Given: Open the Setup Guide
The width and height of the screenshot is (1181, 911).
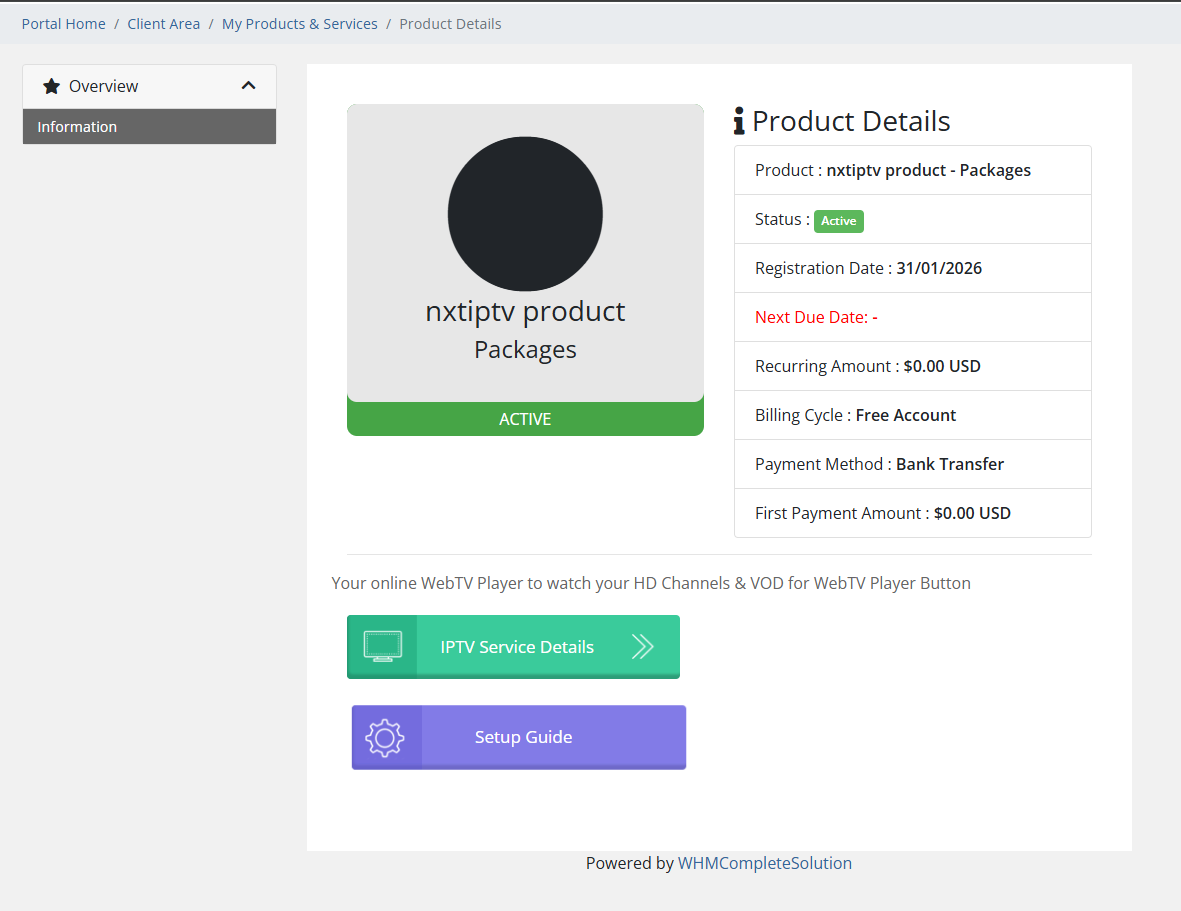Looking at the screenshot, I should click(x=523, y=738).
